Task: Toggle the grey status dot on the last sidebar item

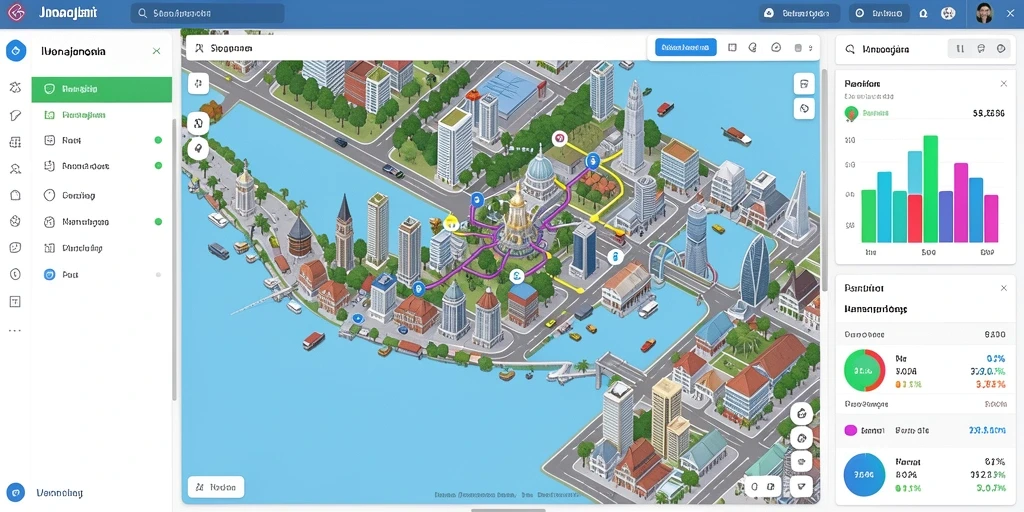Action: tap(158, 275)
